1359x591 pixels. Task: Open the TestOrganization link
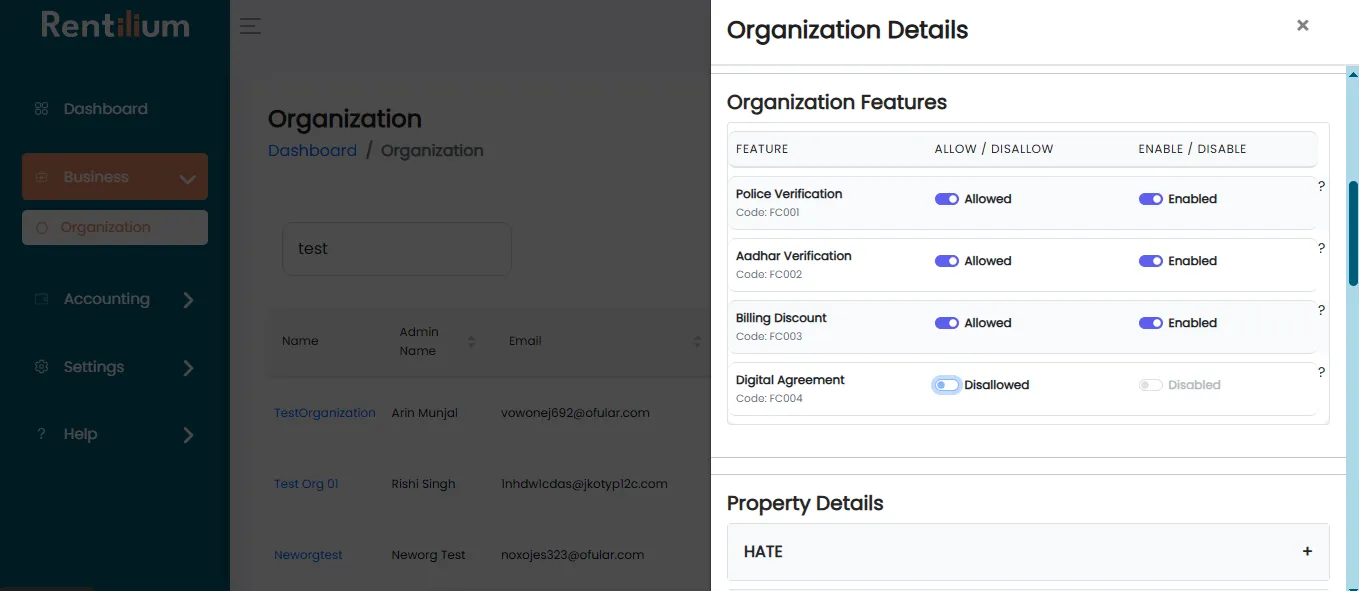pyautogui.click(x=325, y=413)
